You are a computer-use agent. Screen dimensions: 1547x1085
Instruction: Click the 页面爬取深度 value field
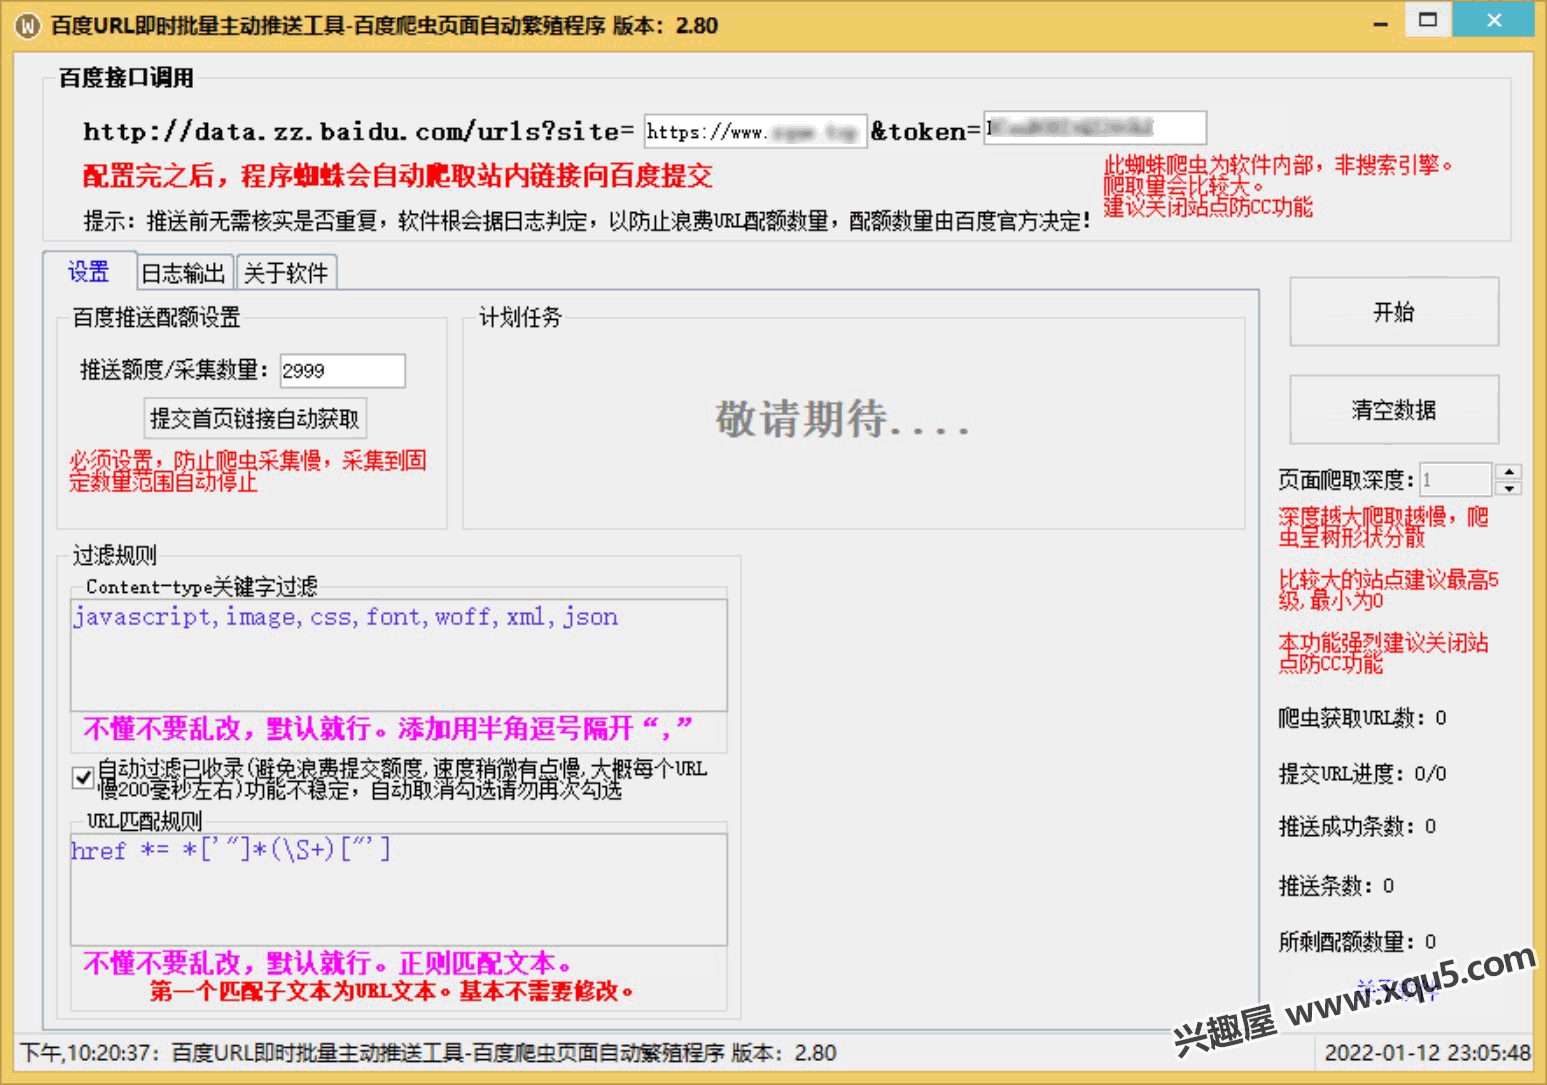1457,480
